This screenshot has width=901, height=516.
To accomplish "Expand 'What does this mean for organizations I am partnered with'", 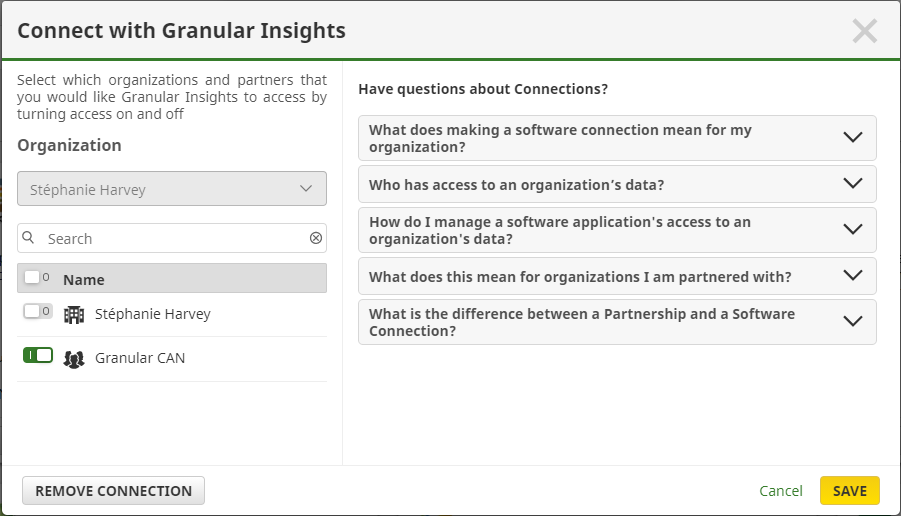I will [x=617, y=276].
